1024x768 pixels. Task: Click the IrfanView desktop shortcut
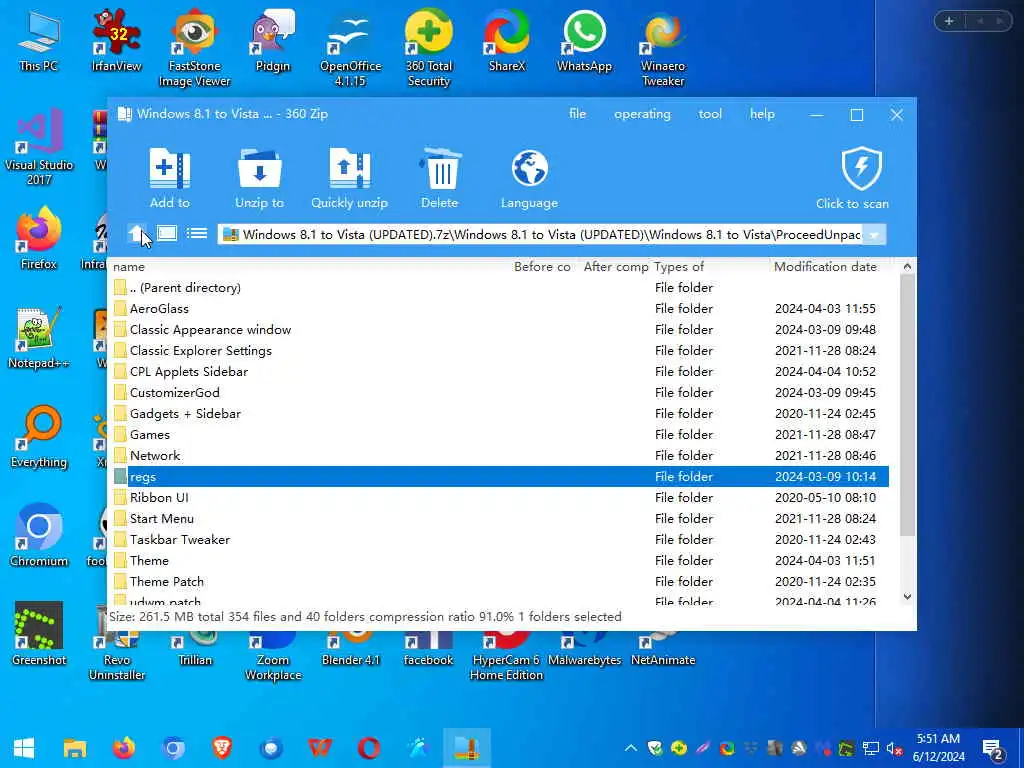point(116,41)
